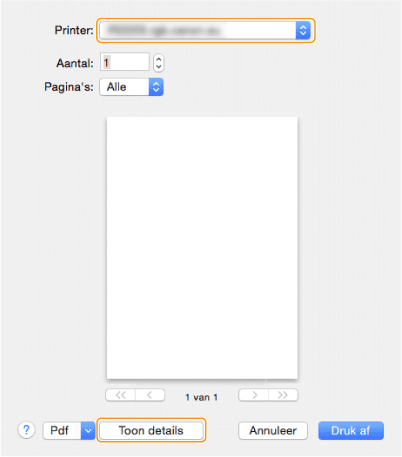Click the blue arrows of Printer popup
The width and height of the screenshot is (402, 457).
pos(303,30)
